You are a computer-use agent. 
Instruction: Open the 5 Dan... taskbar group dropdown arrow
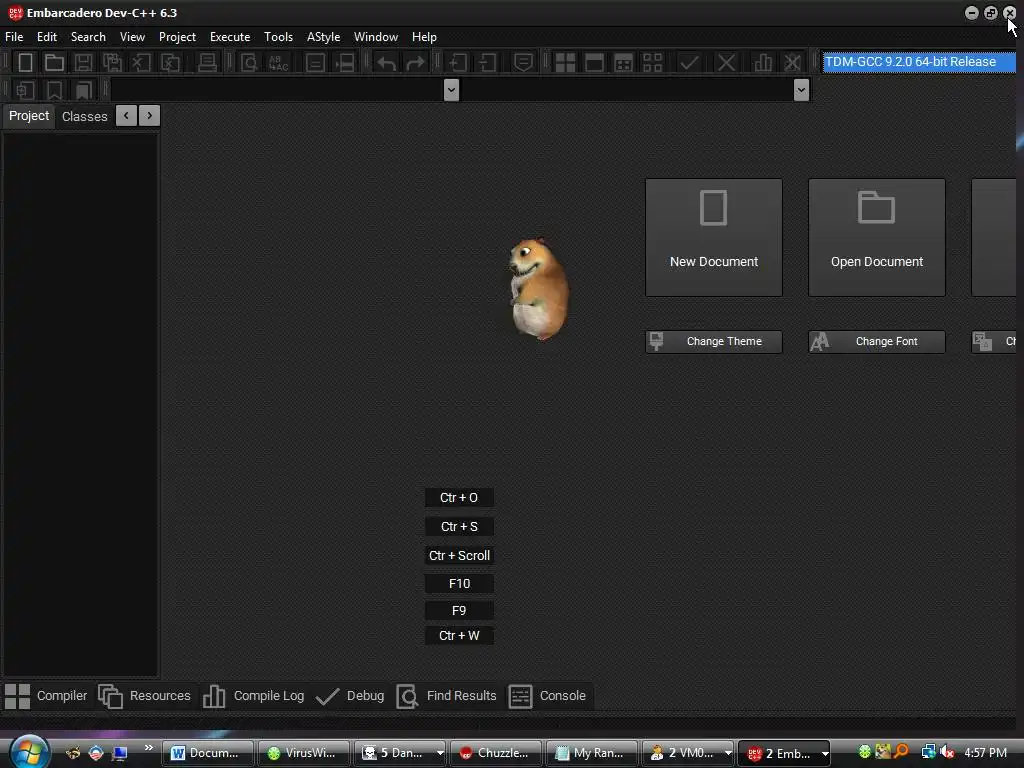440,753
